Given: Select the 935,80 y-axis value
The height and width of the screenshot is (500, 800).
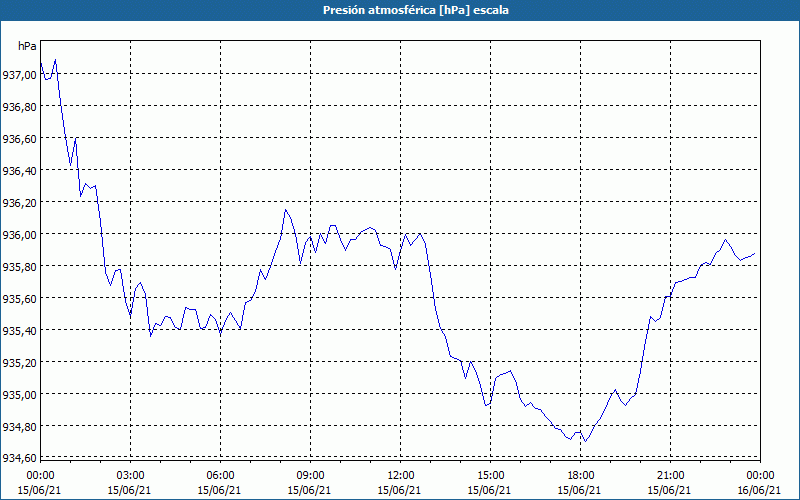Looking at the screenshot, I should pos(19,267).
